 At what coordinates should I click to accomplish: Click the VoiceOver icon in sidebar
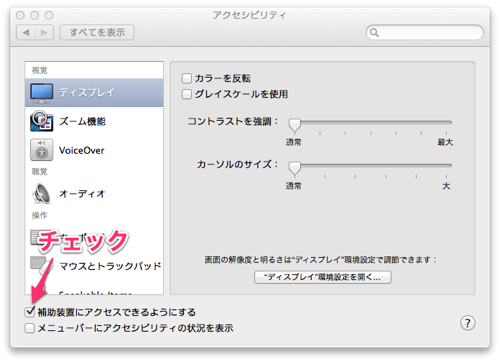click(41, 150)
